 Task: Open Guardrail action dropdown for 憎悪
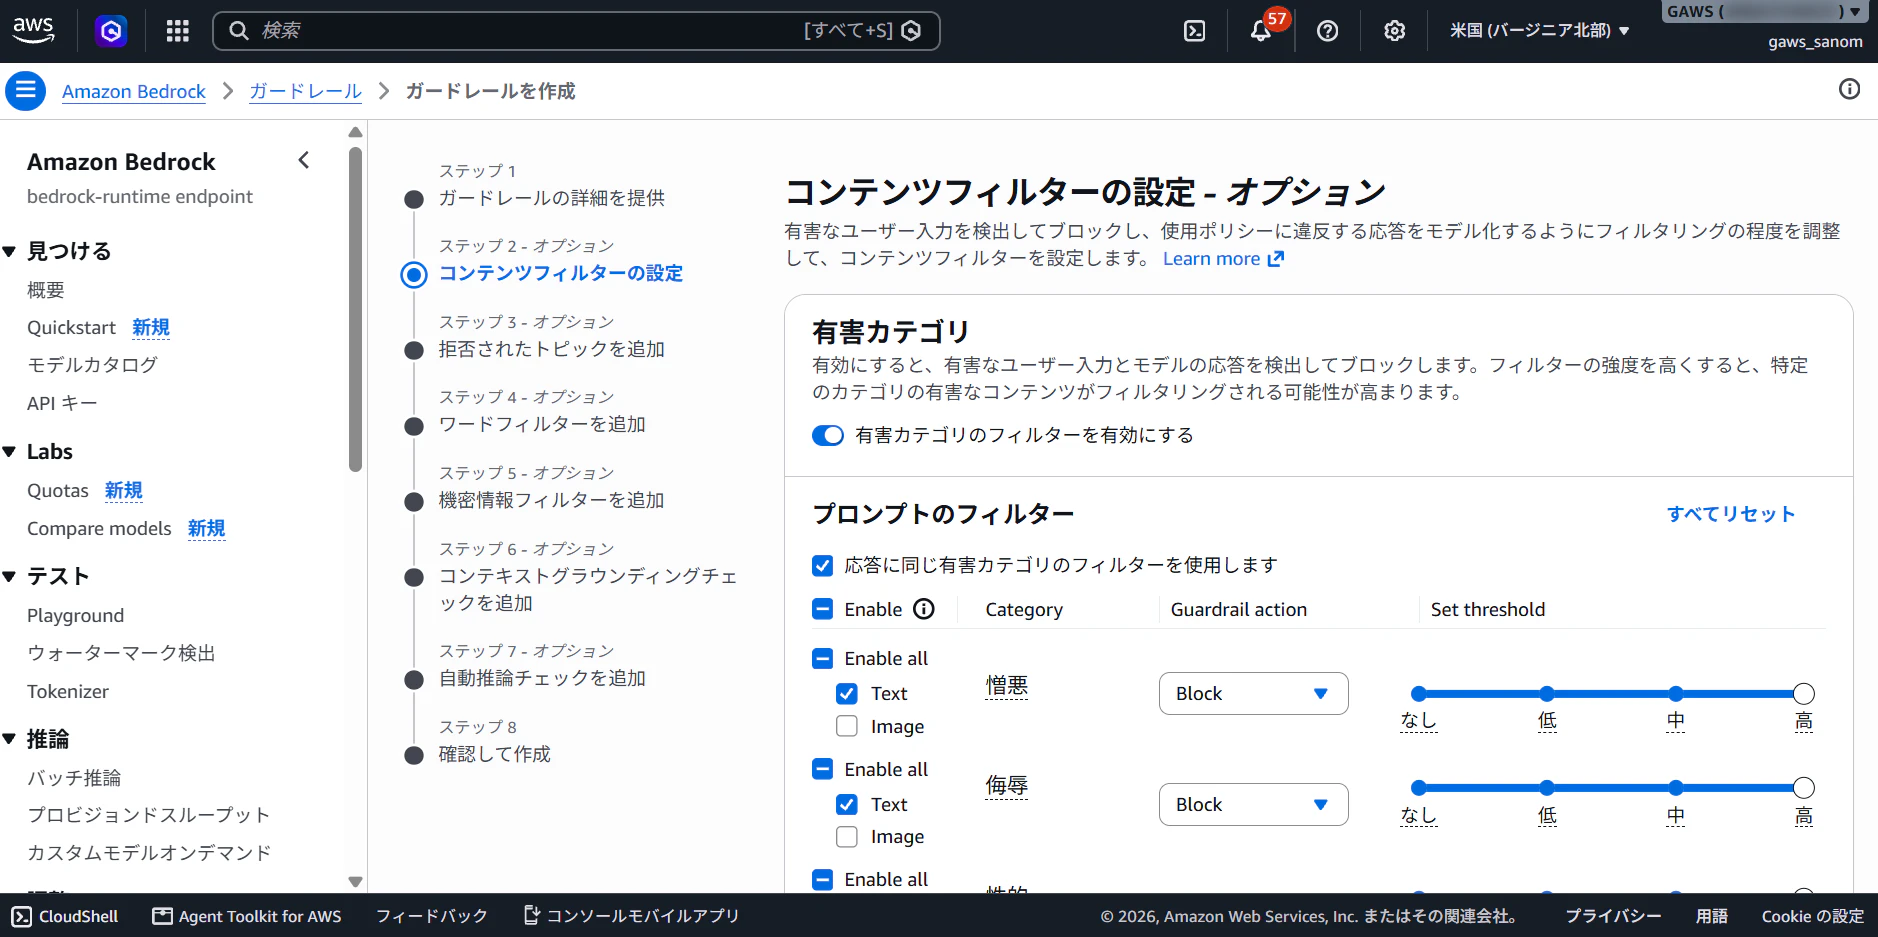(1253, 693)
